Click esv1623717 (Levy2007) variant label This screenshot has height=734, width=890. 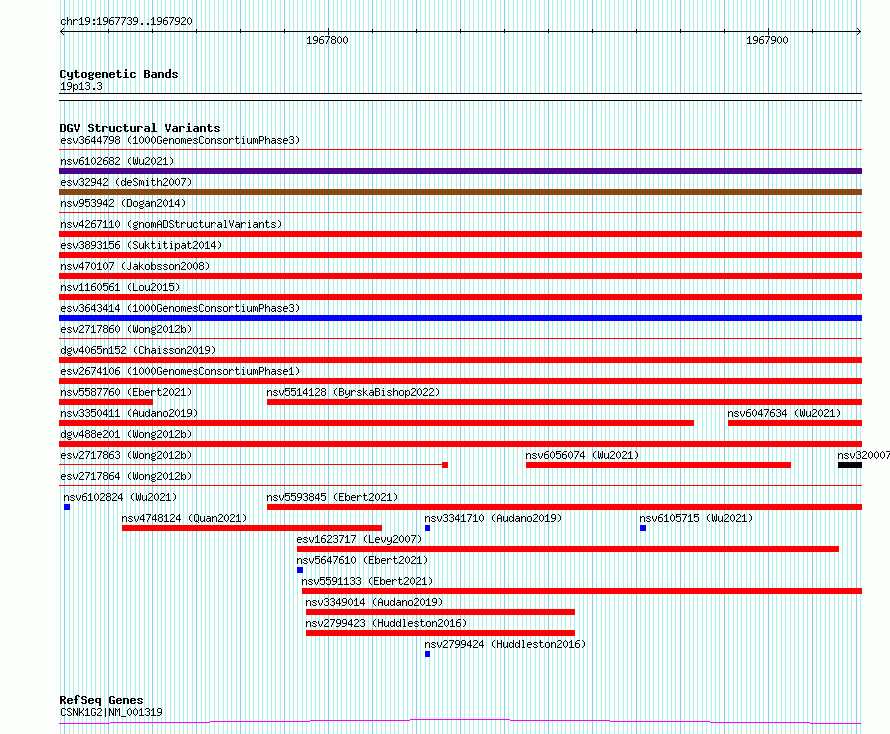(x=359, y=539)
